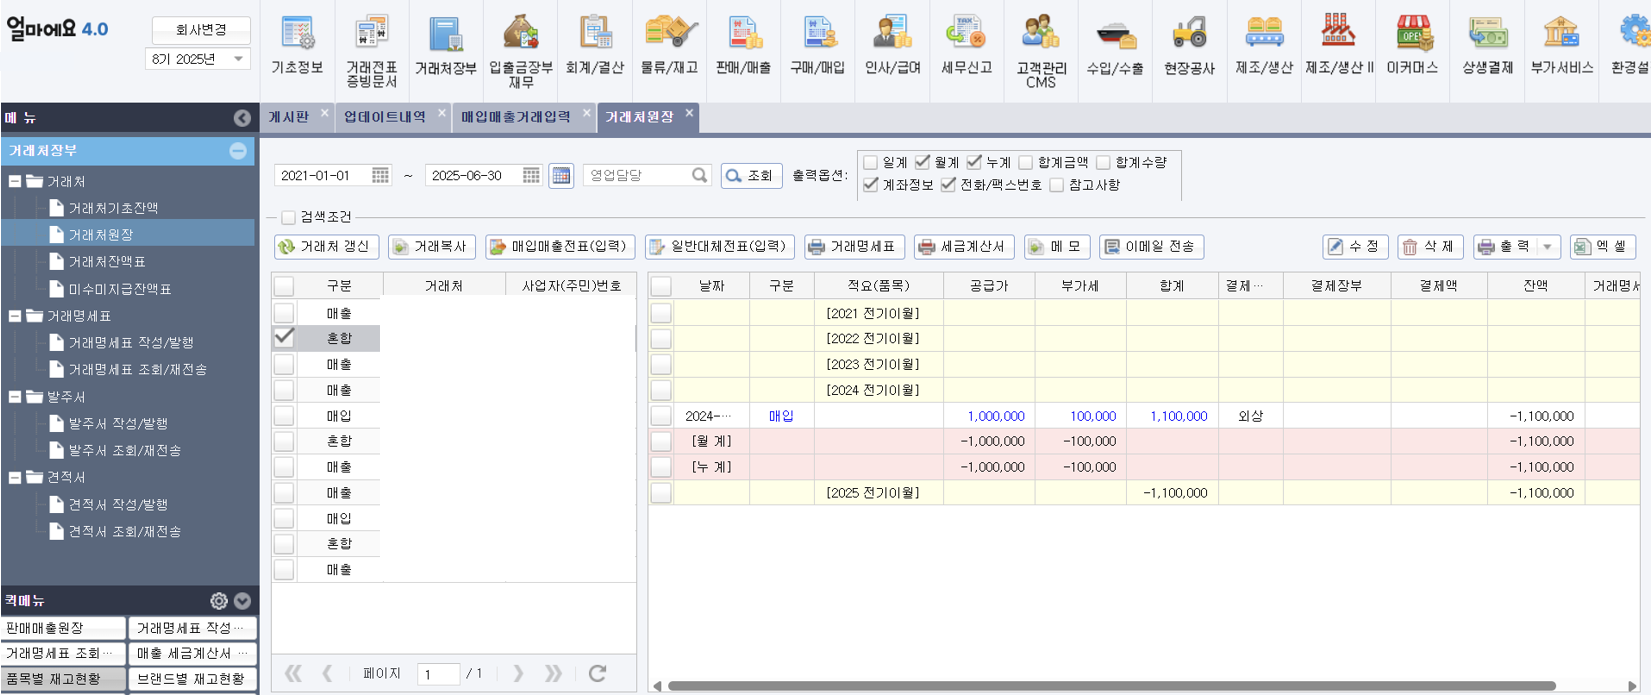Open the 제조/생산 II toolbar icon
The width and height of the screenshot is (1651, 695).
click(1339, 44)
